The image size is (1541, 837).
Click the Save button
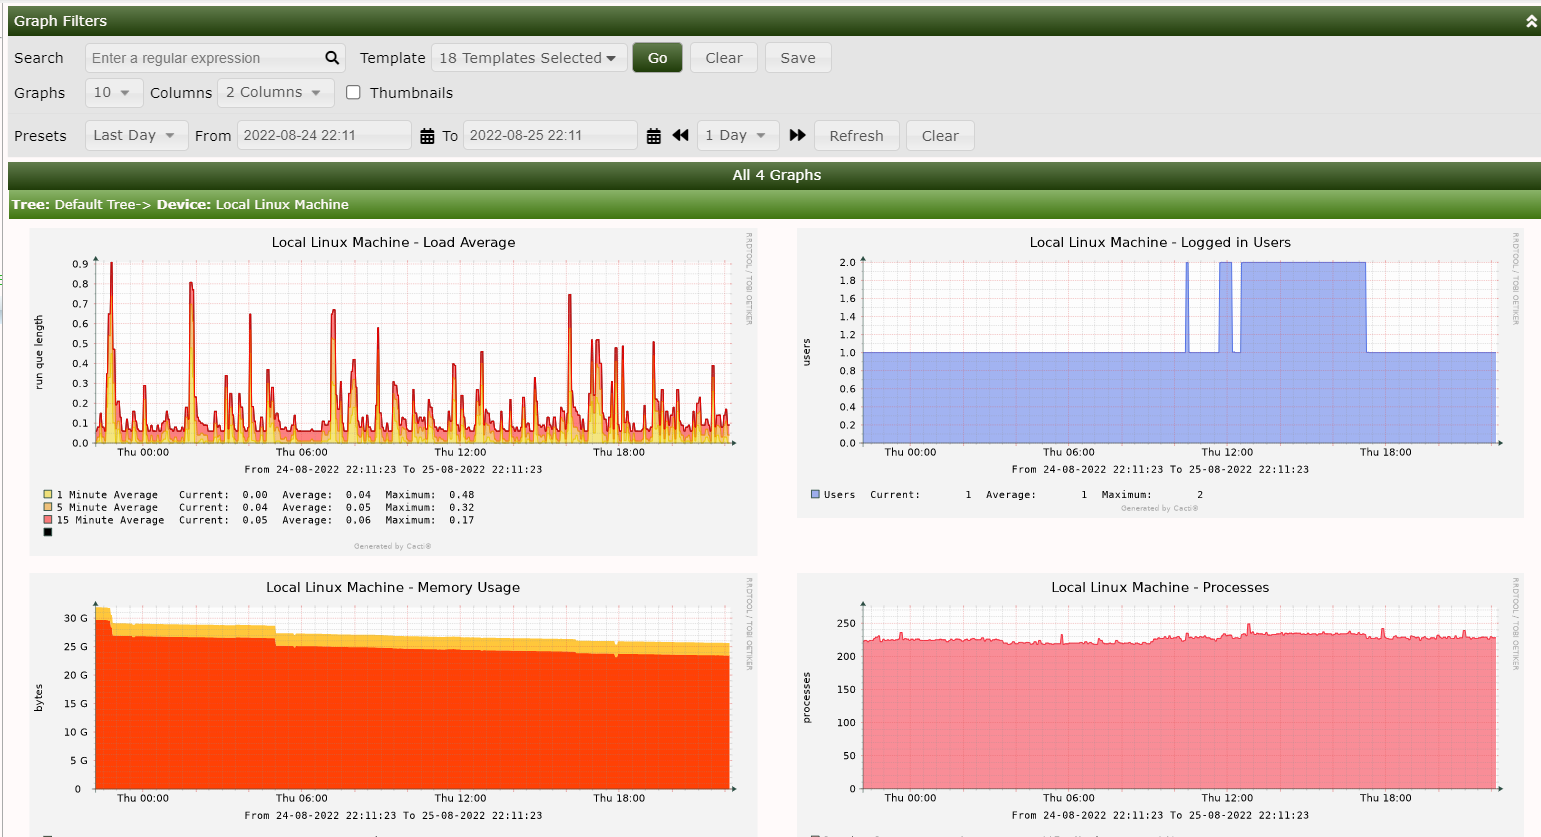tap(798, 58)
